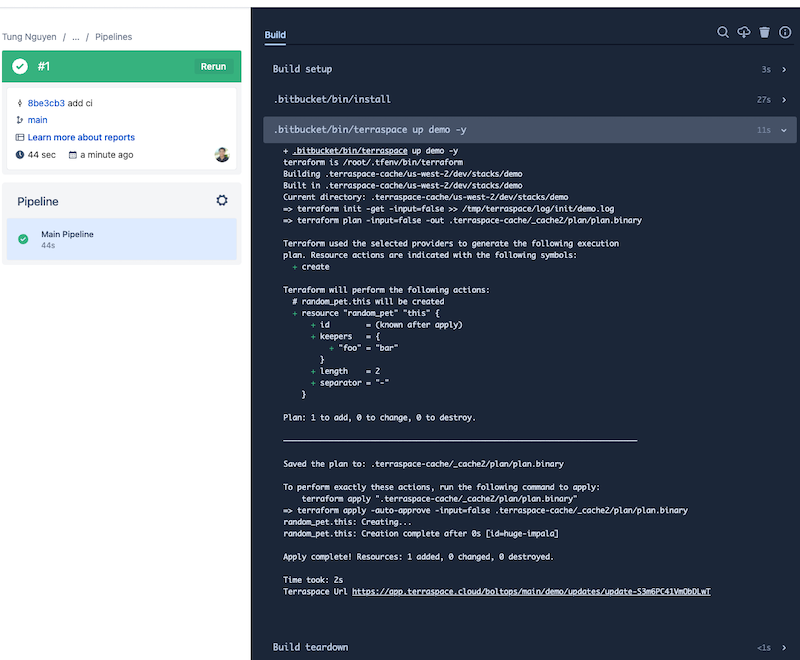The width and height of the screenshot is (800, 660).
Task: Select the Build tab
Action: pyautogui.click(x=275, y=35)
